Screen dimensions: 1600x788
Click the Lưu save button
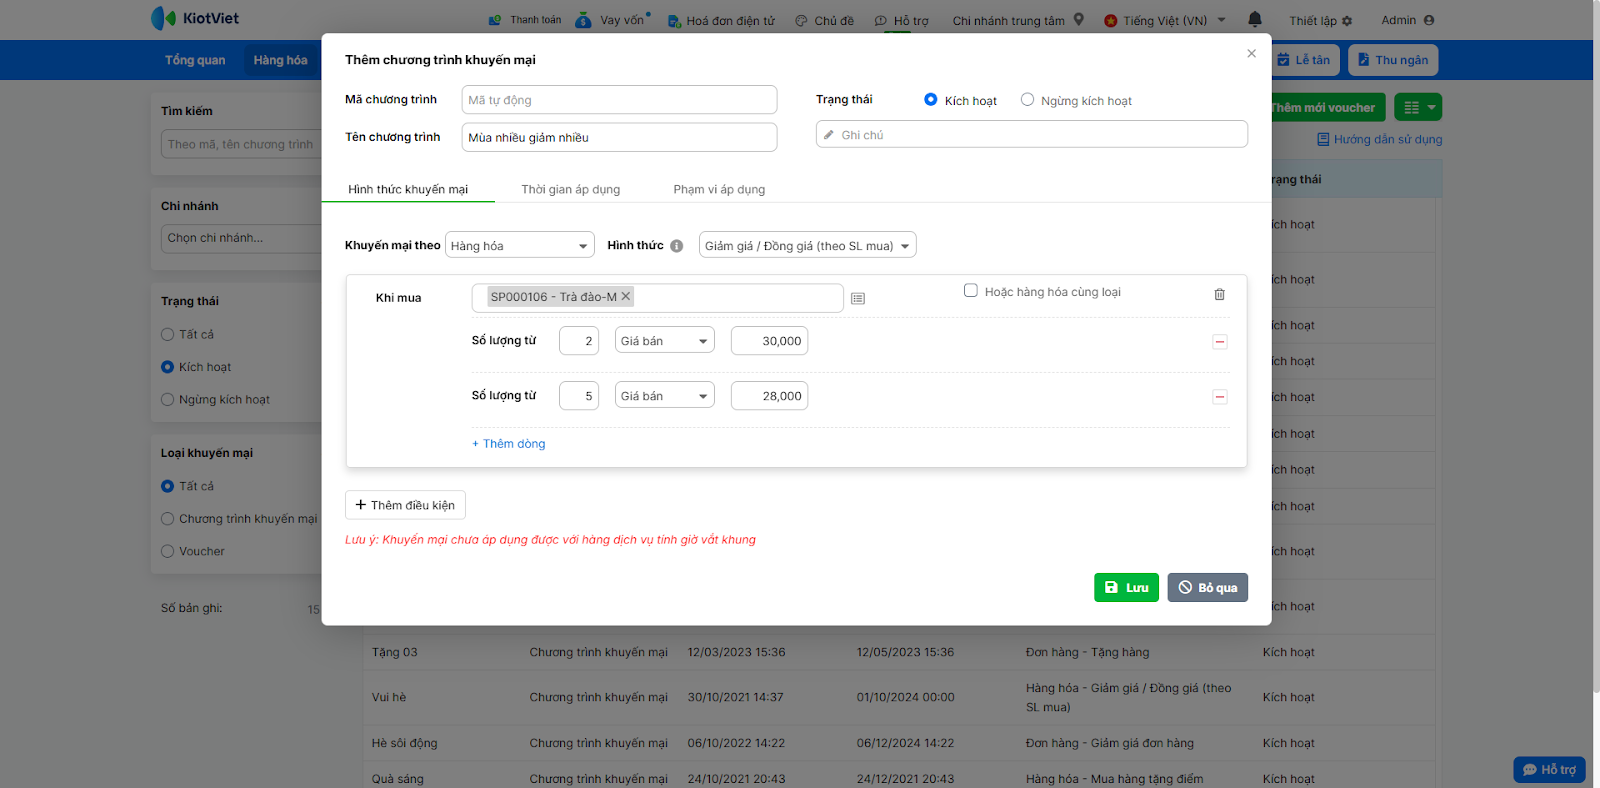click(x=1126, y=587)
